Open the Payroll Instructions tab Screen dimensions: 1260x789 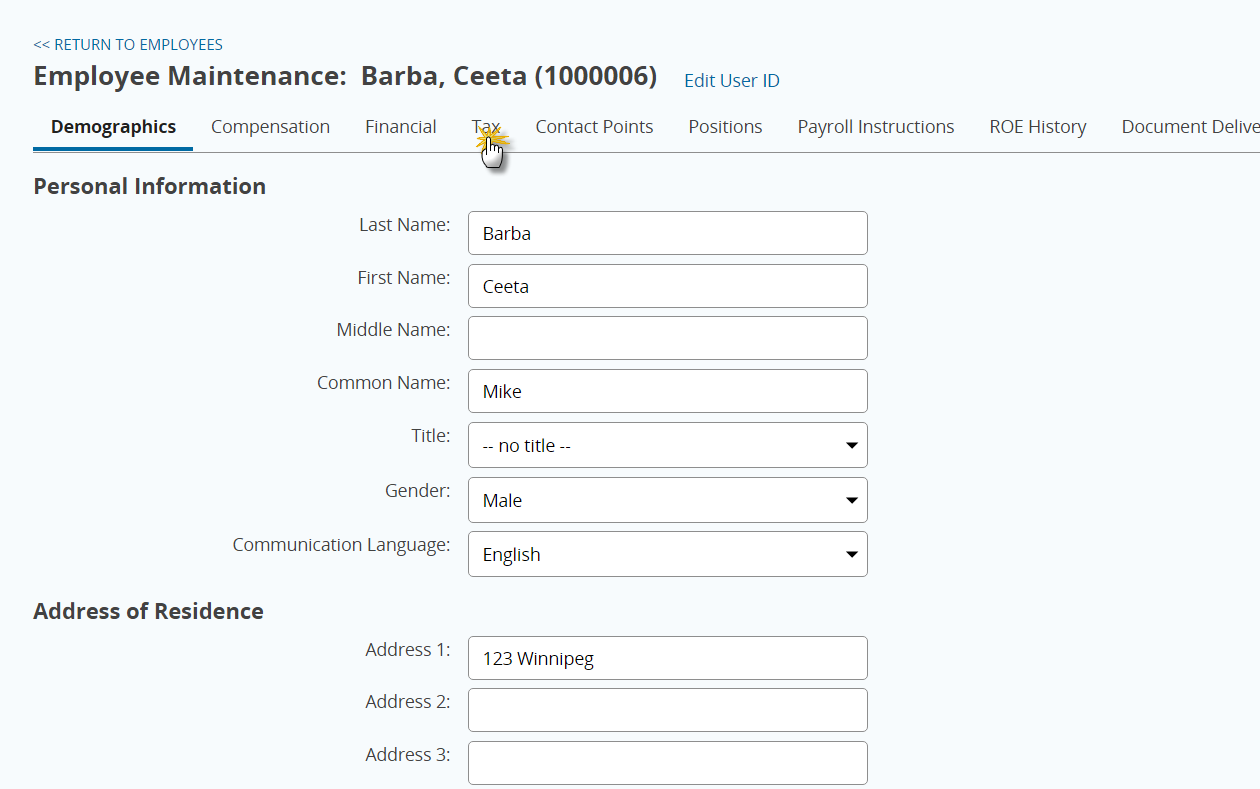point(875,127)
